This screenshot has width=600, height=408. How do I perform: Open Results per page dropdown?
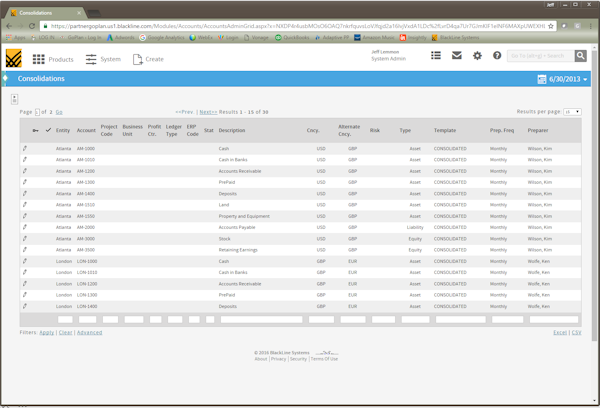572,112
